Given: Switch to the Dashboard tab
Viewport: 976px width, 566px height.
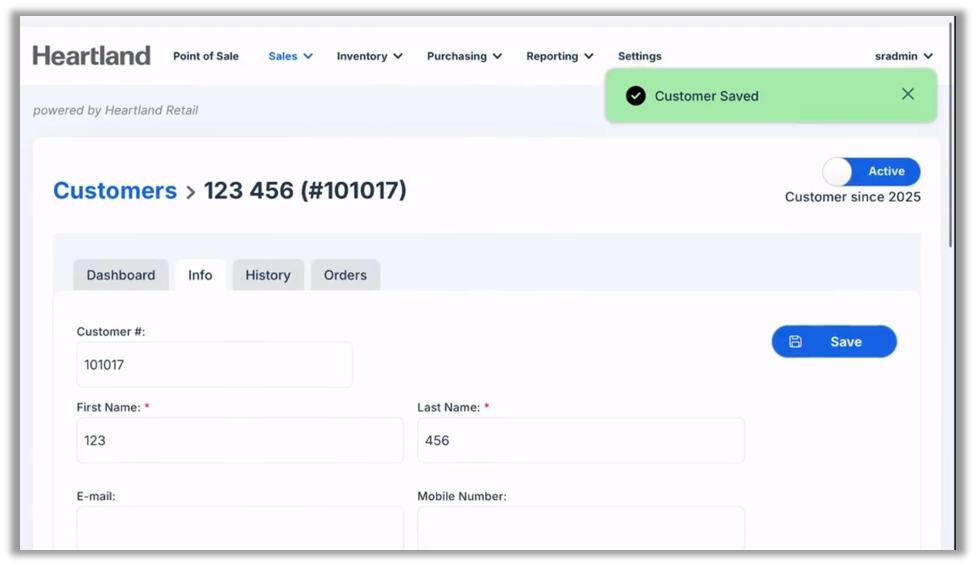Looking at the screenshot, I should pos(121,275).
